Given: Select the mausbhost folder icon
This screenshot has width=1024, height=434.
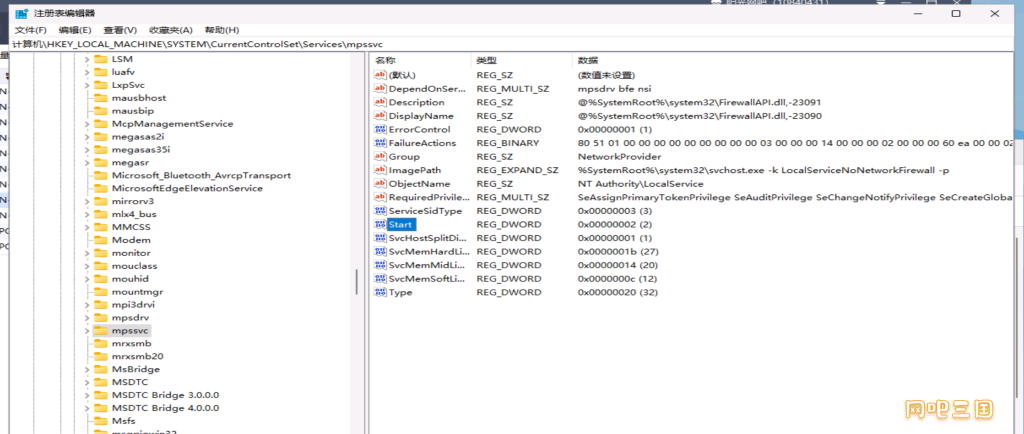Looking at the screenshot, I should (100, 98).
